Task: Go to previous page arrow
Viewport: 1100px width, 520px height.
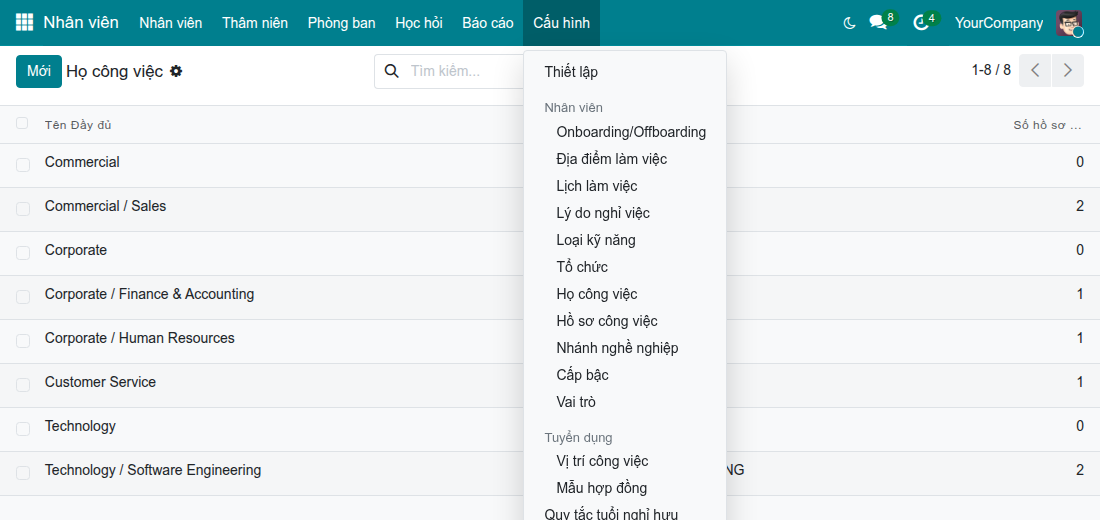Action: click(1035, 70)
